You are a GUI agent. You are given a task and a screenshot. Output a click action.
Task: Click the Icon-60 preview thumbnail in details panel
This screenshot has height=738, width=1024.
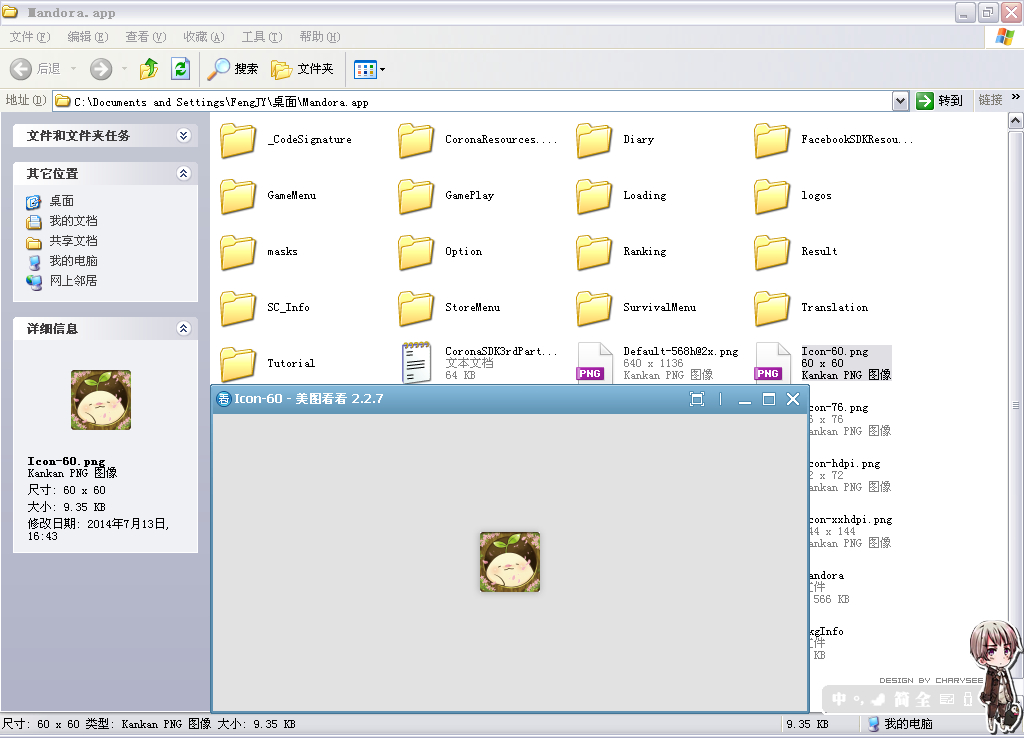point(101,400)
